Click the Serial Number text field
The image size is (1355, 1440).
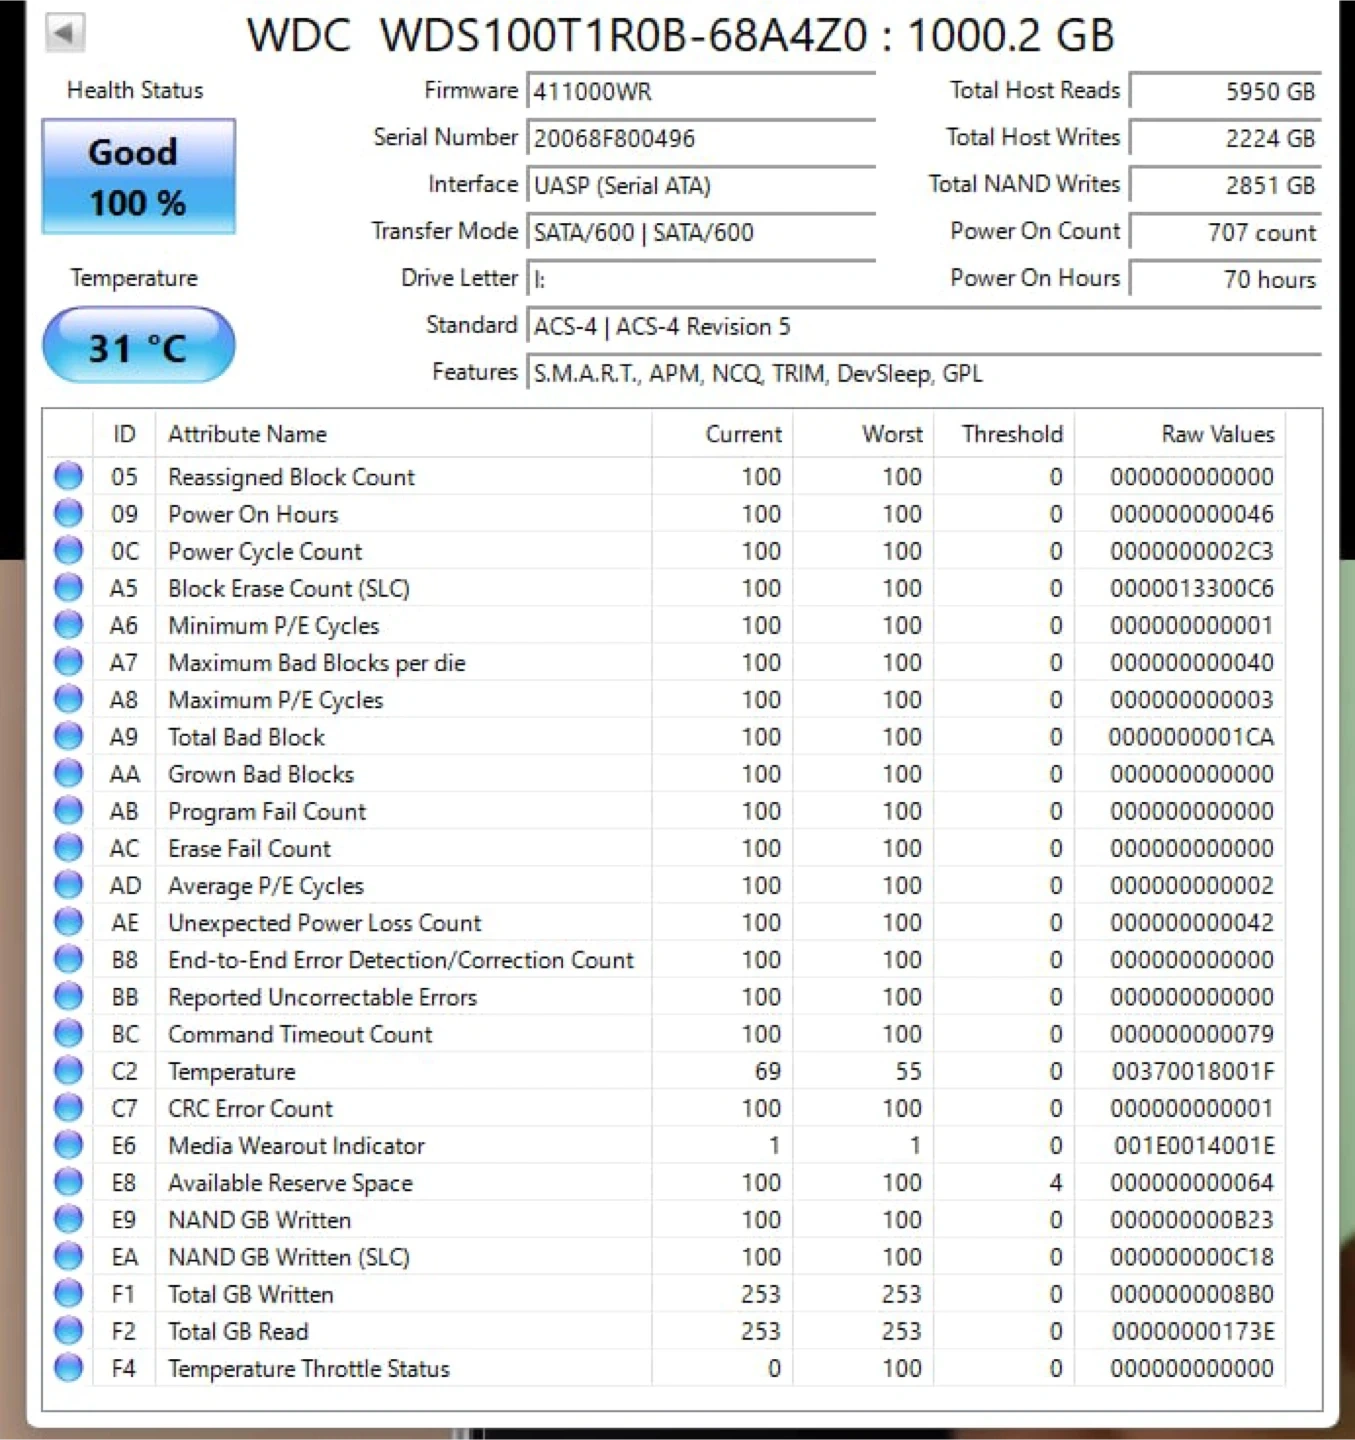pos(700,139)
